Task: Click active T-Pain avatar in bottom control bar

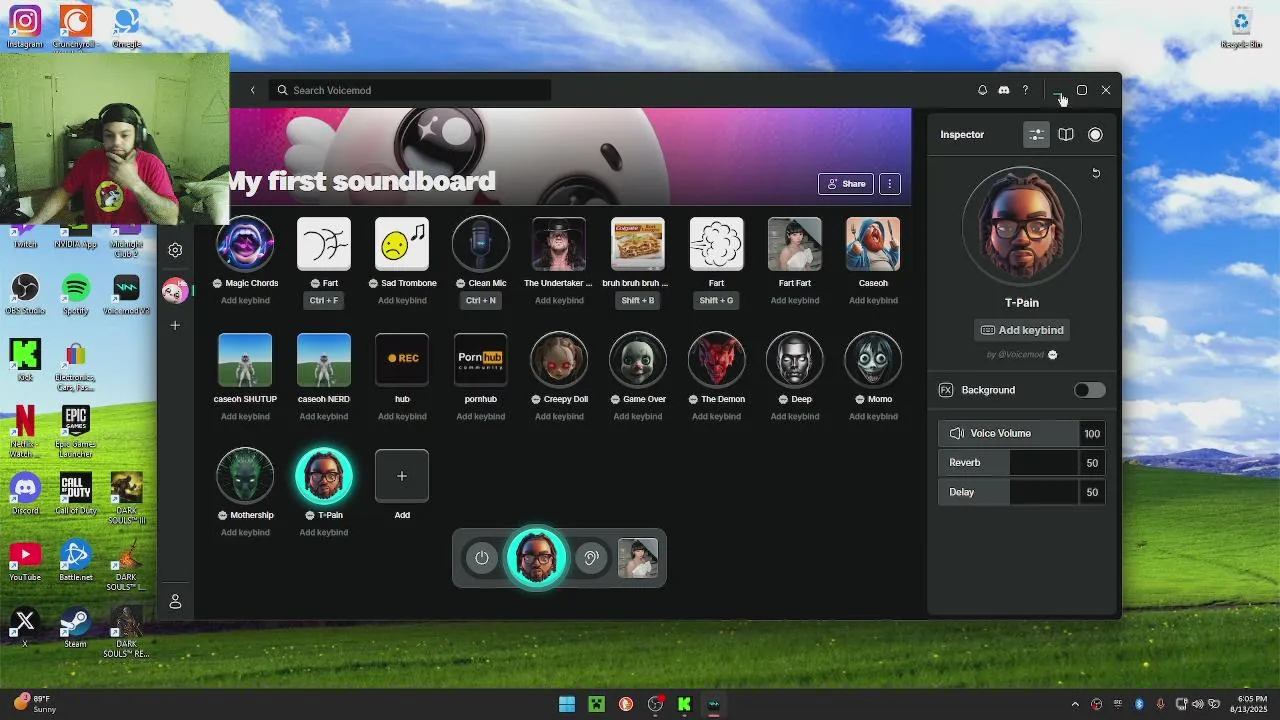Action: click(x=536, y=558)
